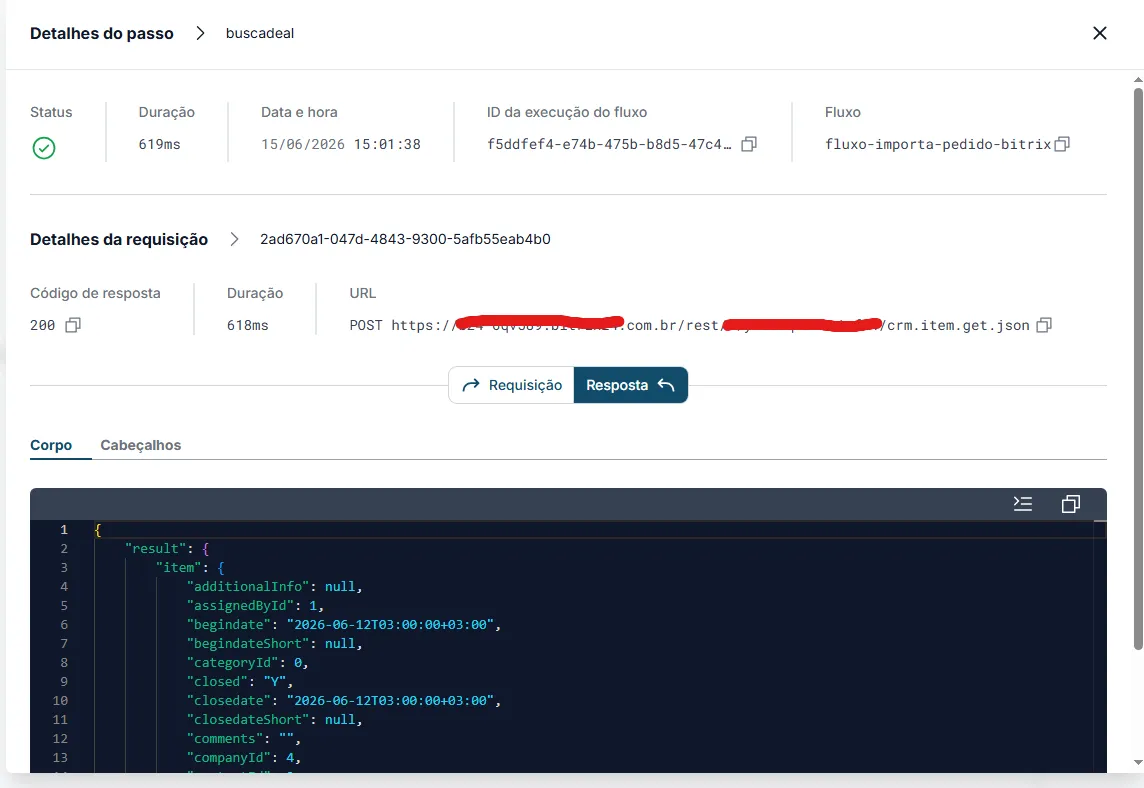Click the chevron after Detalhes da requisição
1144x788 pixels.
[234, 239]
